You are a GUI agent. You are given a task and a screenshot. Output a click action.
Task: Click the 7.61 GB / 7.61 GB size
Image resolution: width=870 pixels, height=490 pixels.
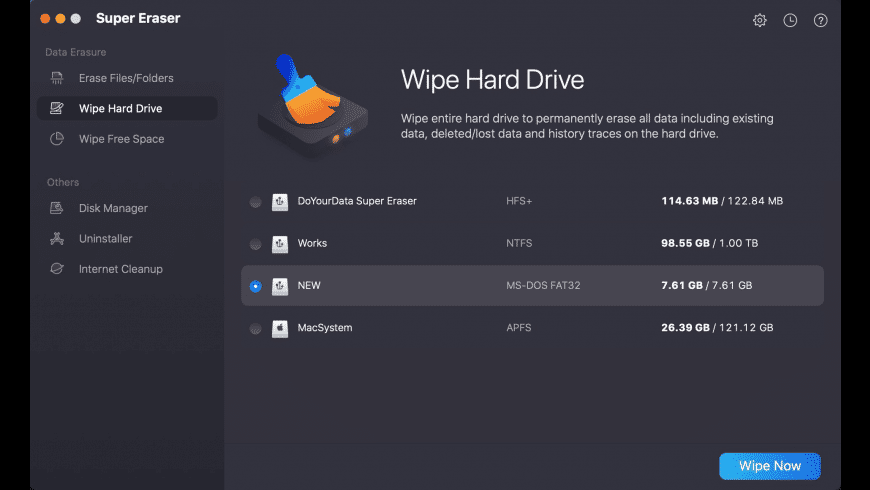[x=706, y=285]
